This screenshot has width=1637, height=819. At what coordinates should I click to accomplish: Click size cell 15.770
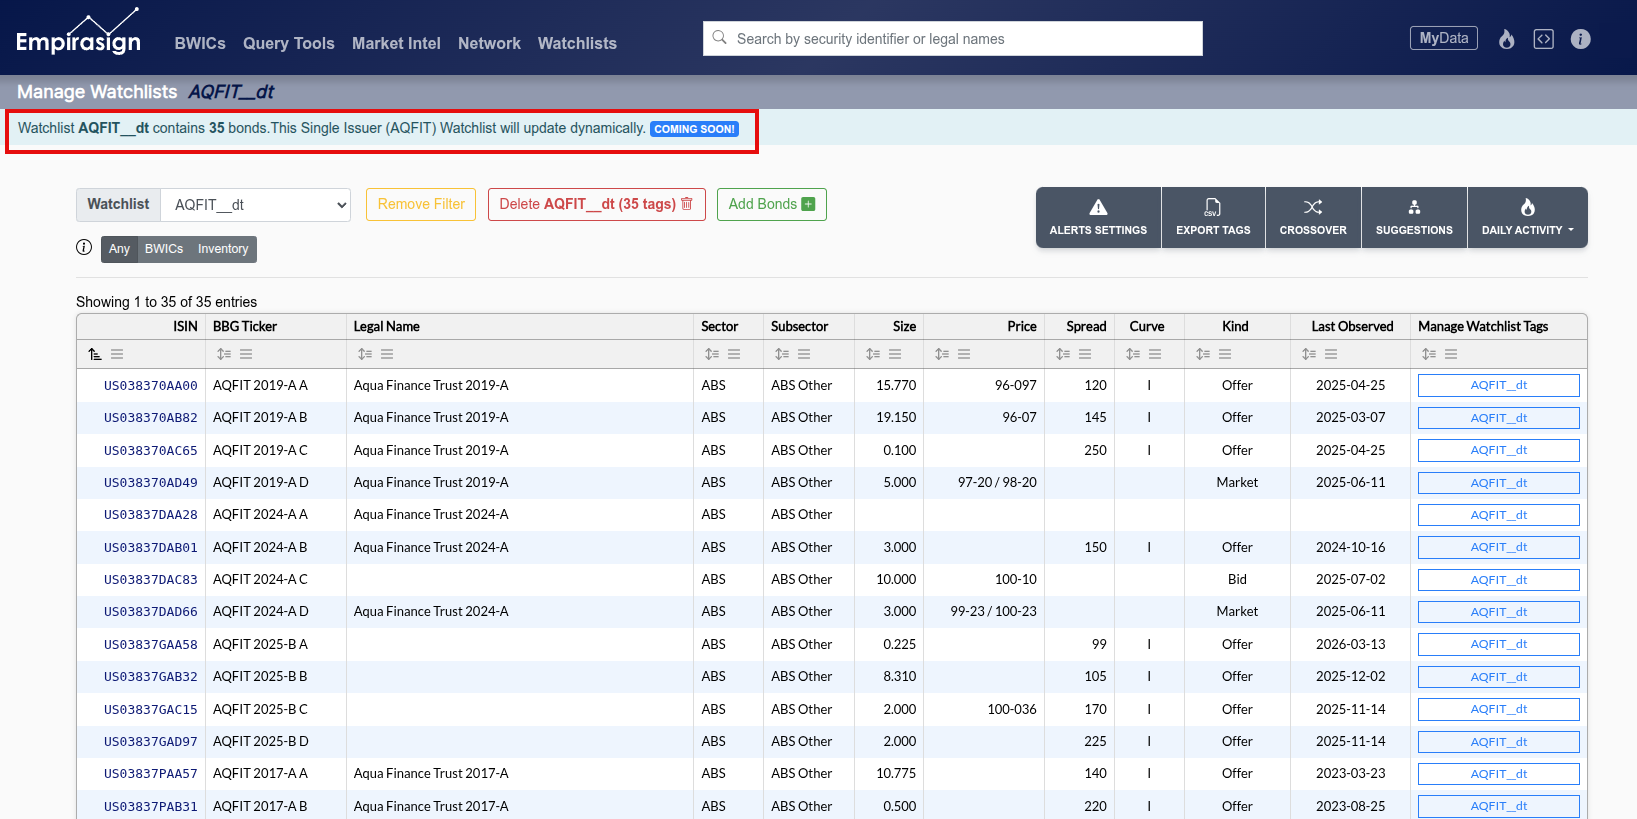pyautogui.click(x=896, y=386)
